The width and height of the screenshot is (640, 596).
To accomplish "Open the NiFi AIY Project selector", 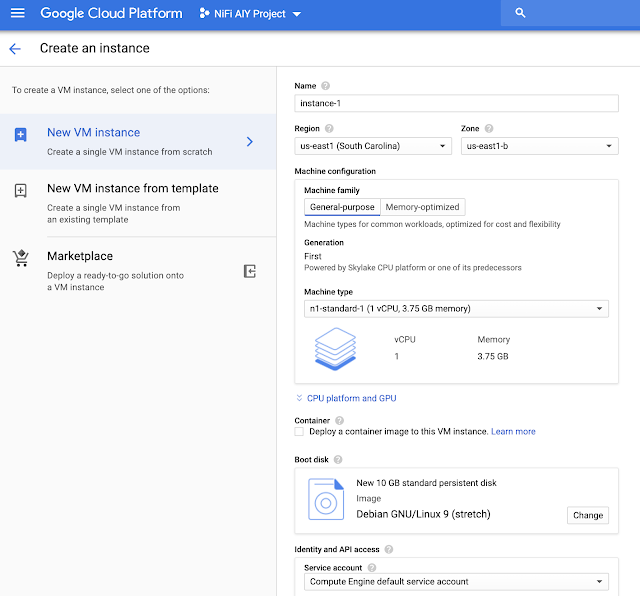I will coord(250,14).
